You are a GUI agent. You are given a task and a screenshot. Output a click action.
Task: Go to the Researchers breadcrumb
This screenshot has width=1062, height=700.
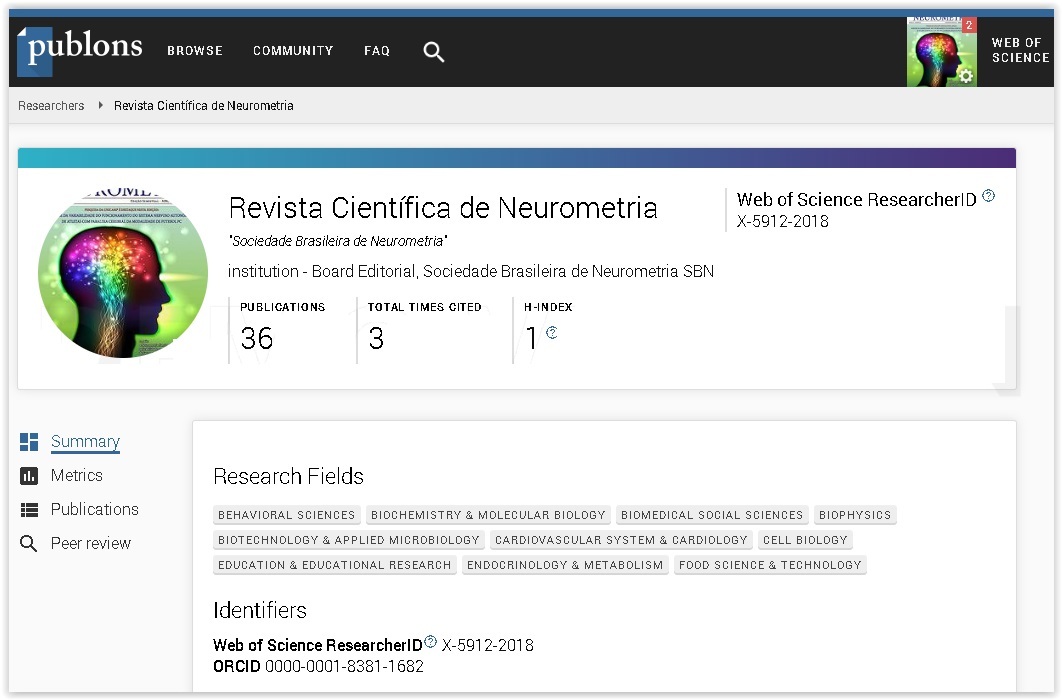pyautogui.click(x=51, y=106)
